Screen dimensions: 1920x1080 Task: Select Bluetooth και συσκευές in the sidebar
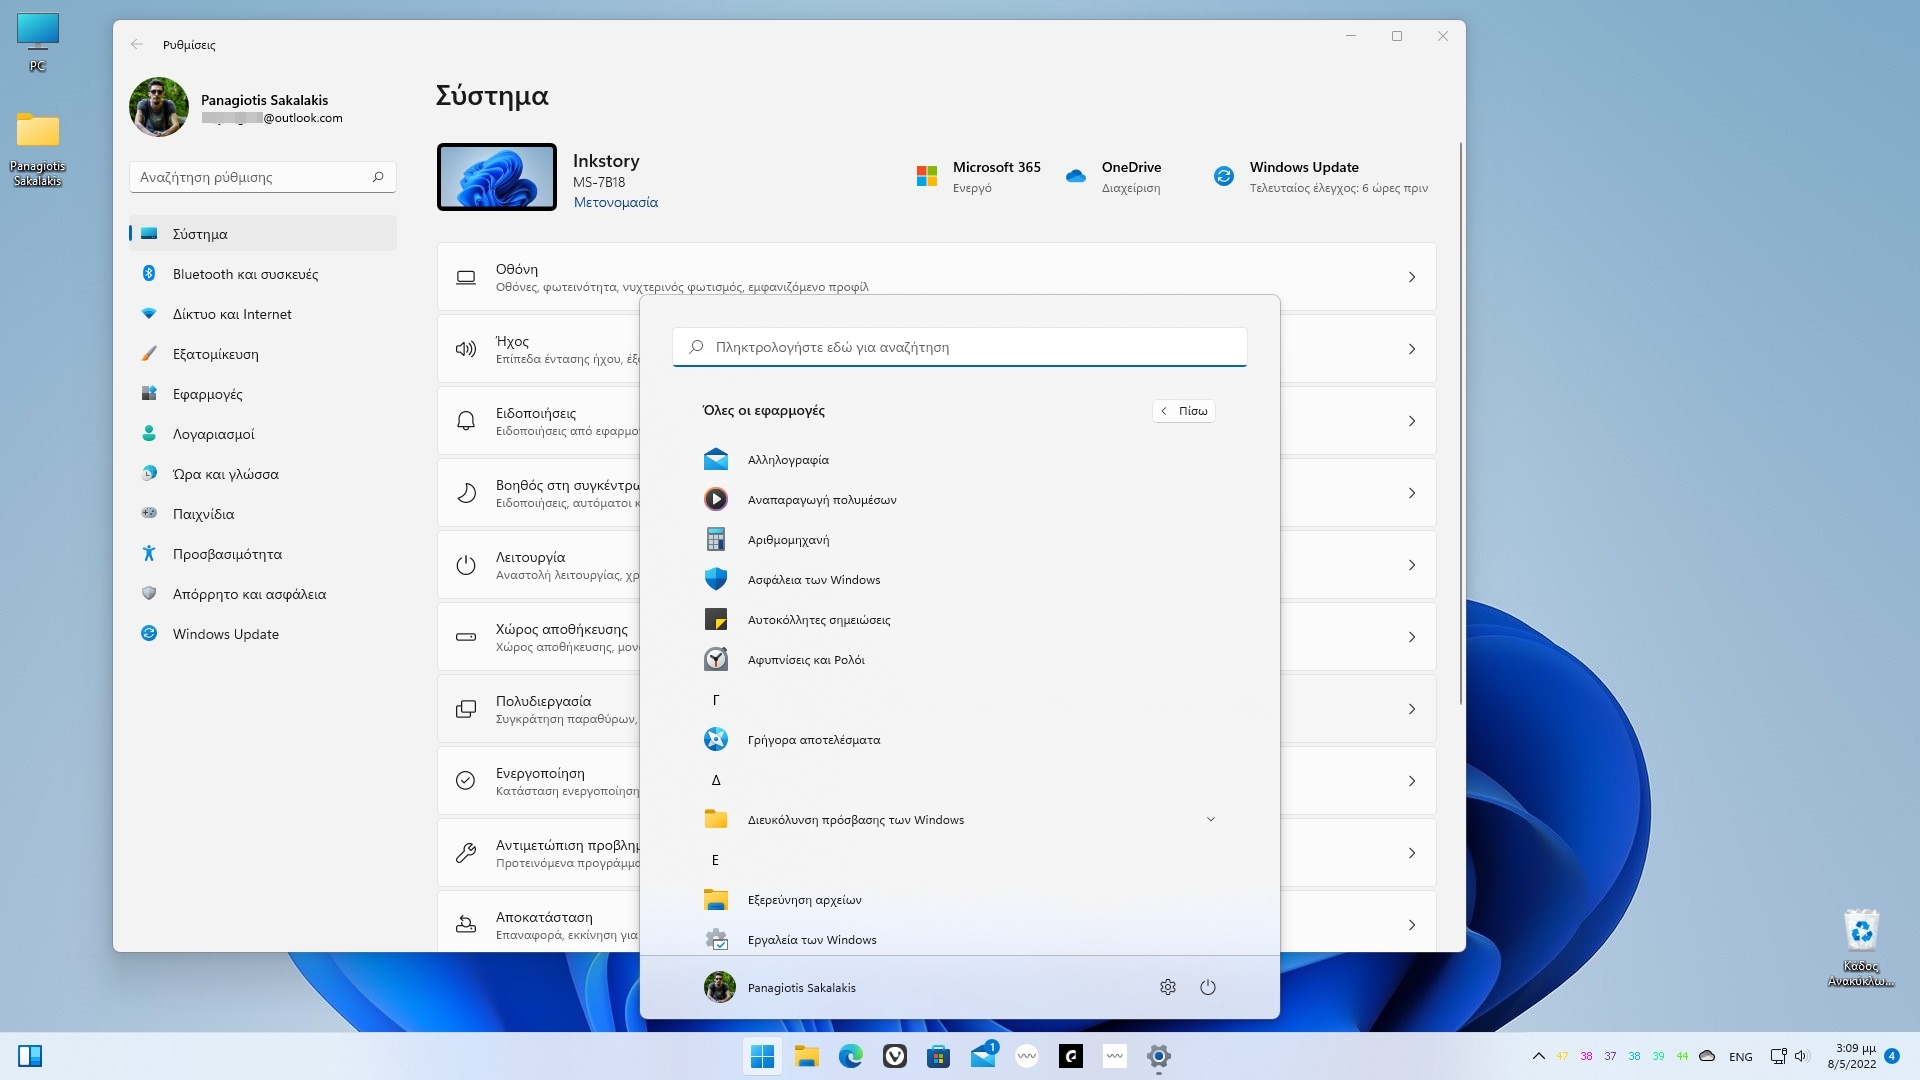tap(244, 273)
